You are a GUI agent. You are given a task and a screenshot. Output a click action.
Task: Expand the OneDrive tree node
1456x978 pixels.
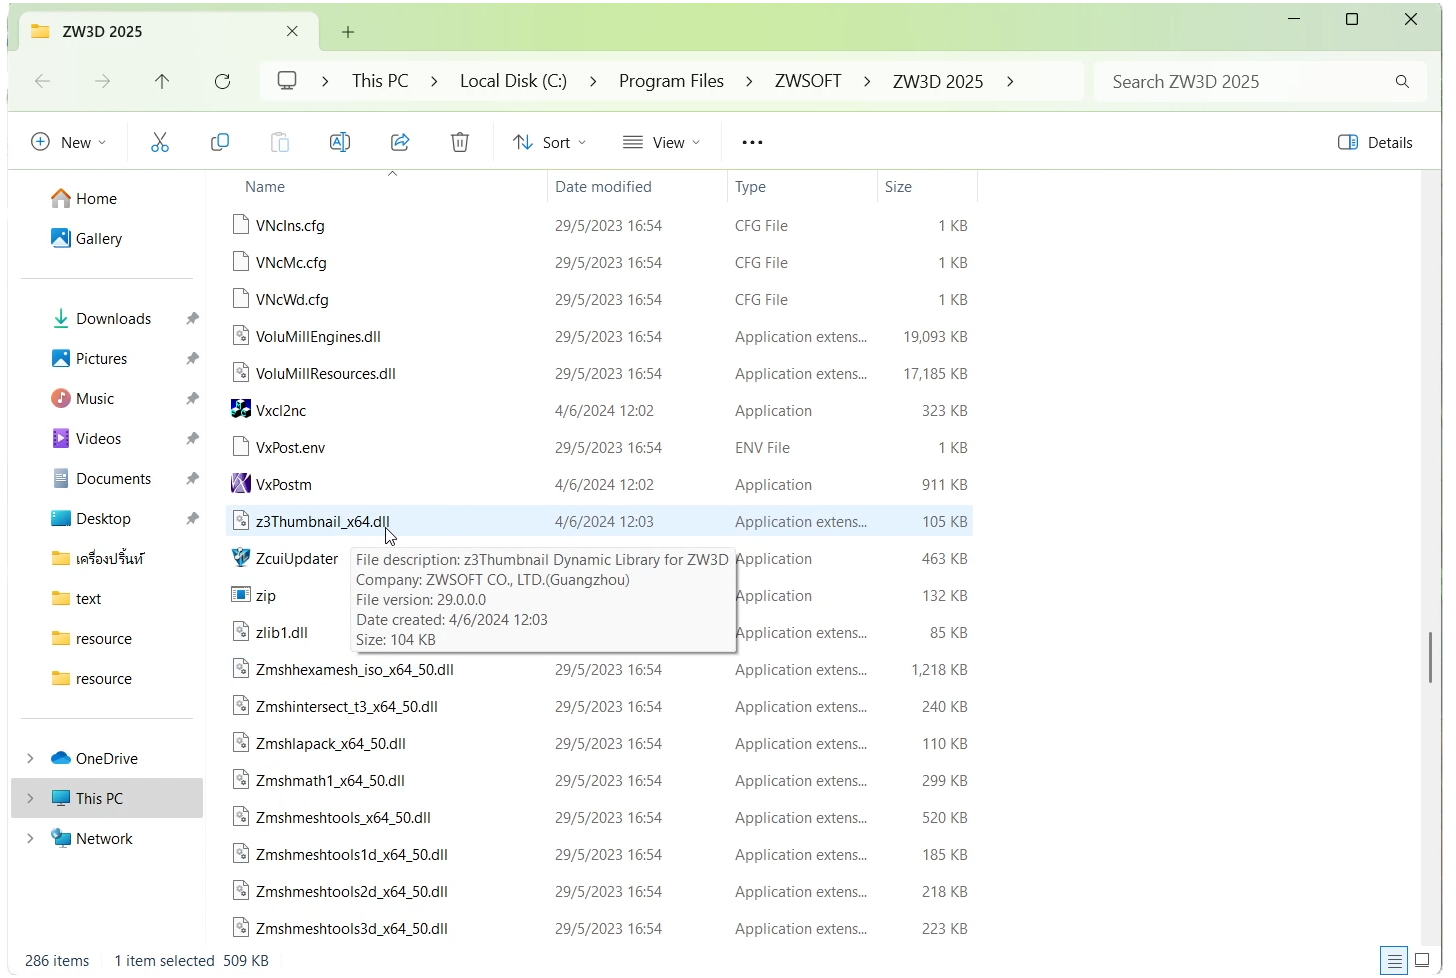30,759
